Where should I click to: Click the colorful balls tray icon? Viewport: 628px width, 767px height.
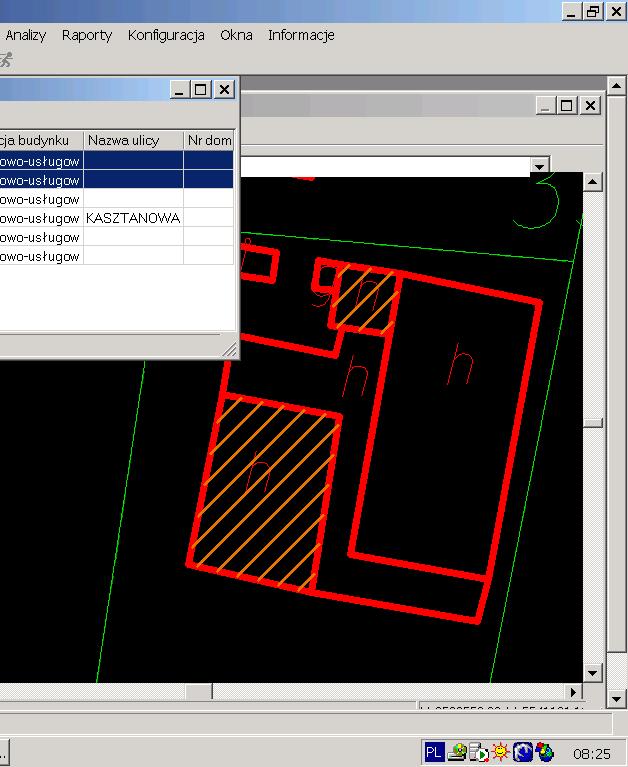[544, 752]
